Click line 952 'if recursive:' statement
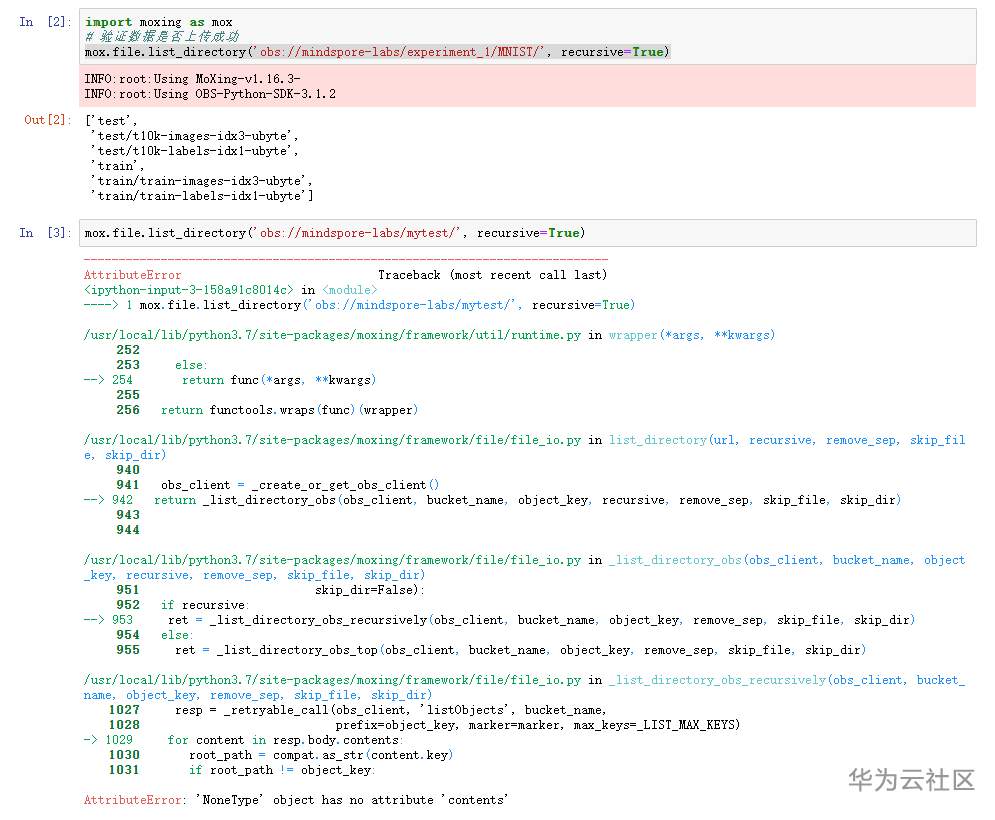Image resolution: width=995 pixels, height=820 pixels. pos(205,605)
